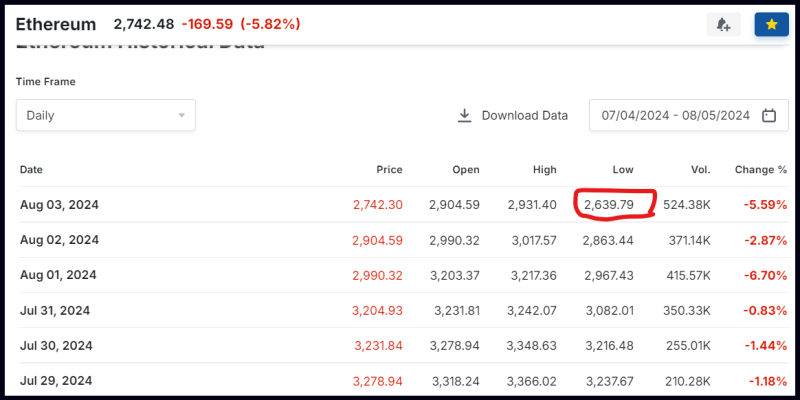Screen dimensions: 800x400
Task: Click the low value 3,082.01
Action: click(x=610, y=310)
